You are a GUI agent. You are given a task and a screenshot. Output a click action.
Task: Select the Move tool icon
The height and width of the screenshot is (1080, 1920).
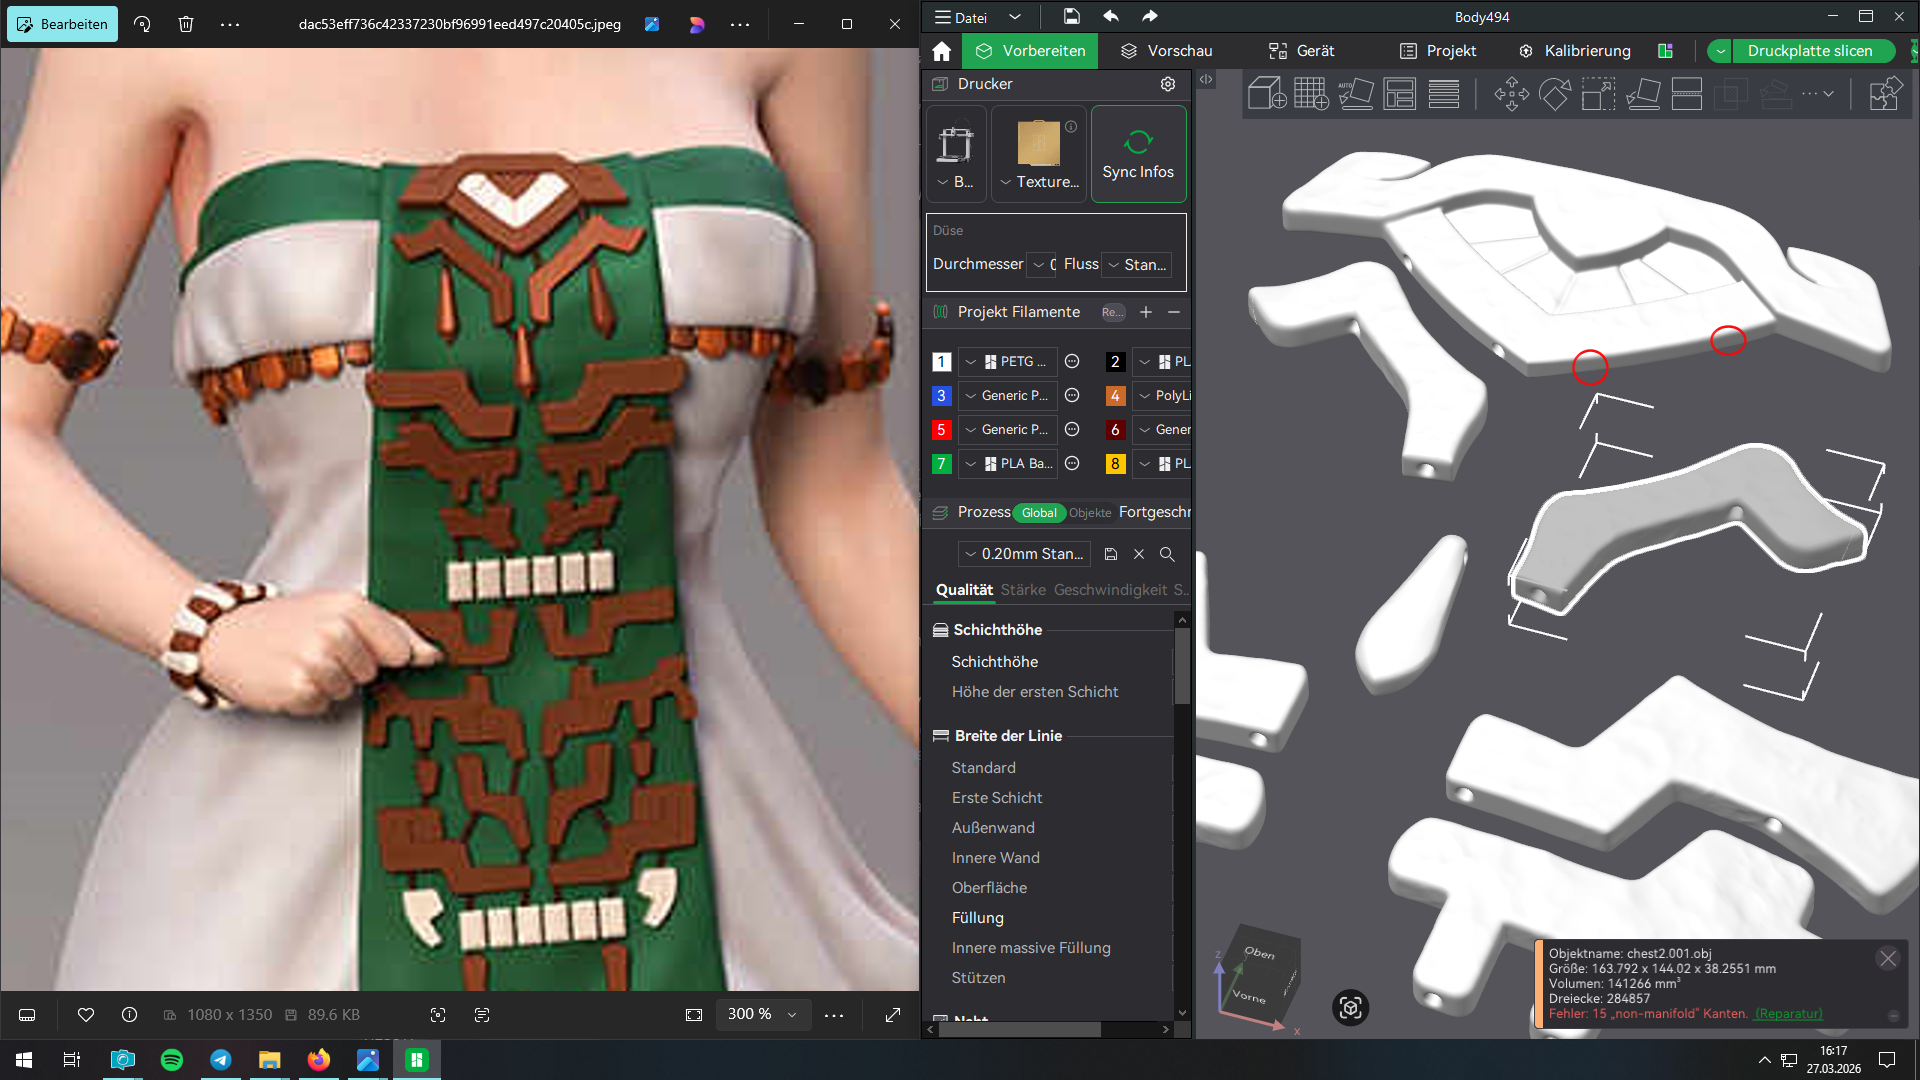1511,94
